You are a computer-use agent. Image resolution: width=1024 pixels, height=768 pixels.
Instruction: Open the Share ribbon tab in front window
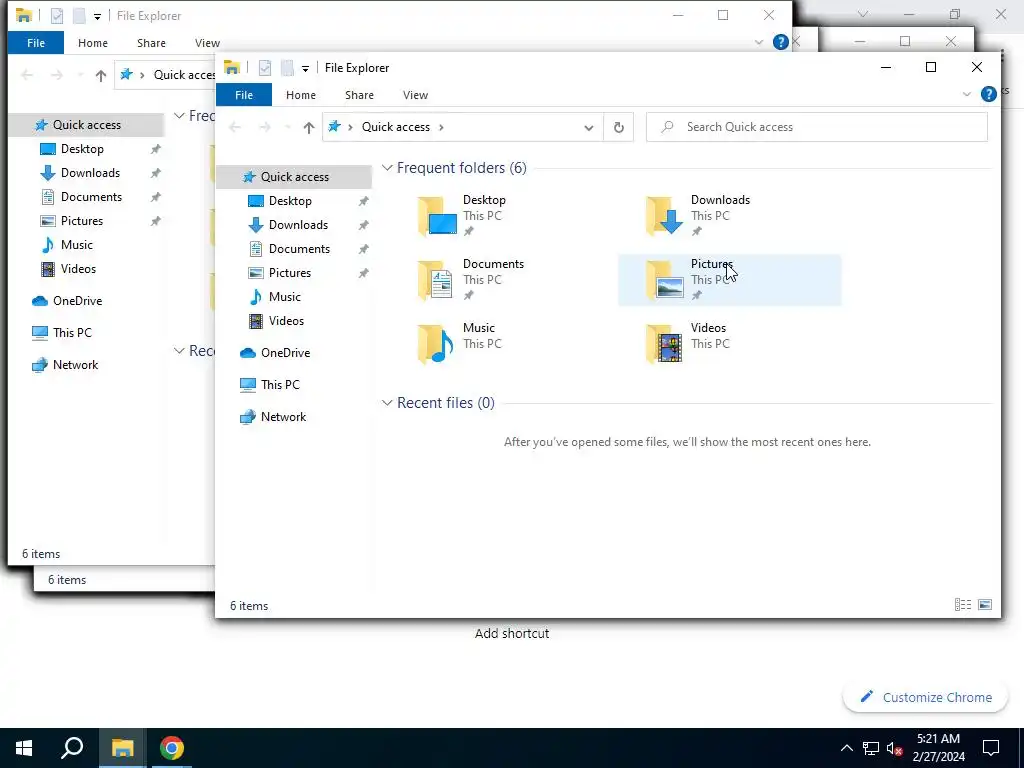359,95
